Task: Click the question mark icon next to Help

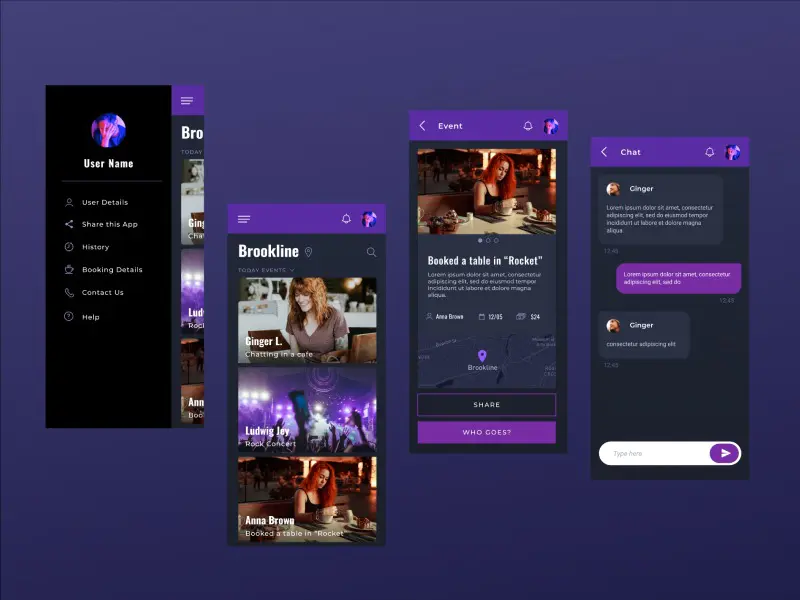Action: coord(68,316)
